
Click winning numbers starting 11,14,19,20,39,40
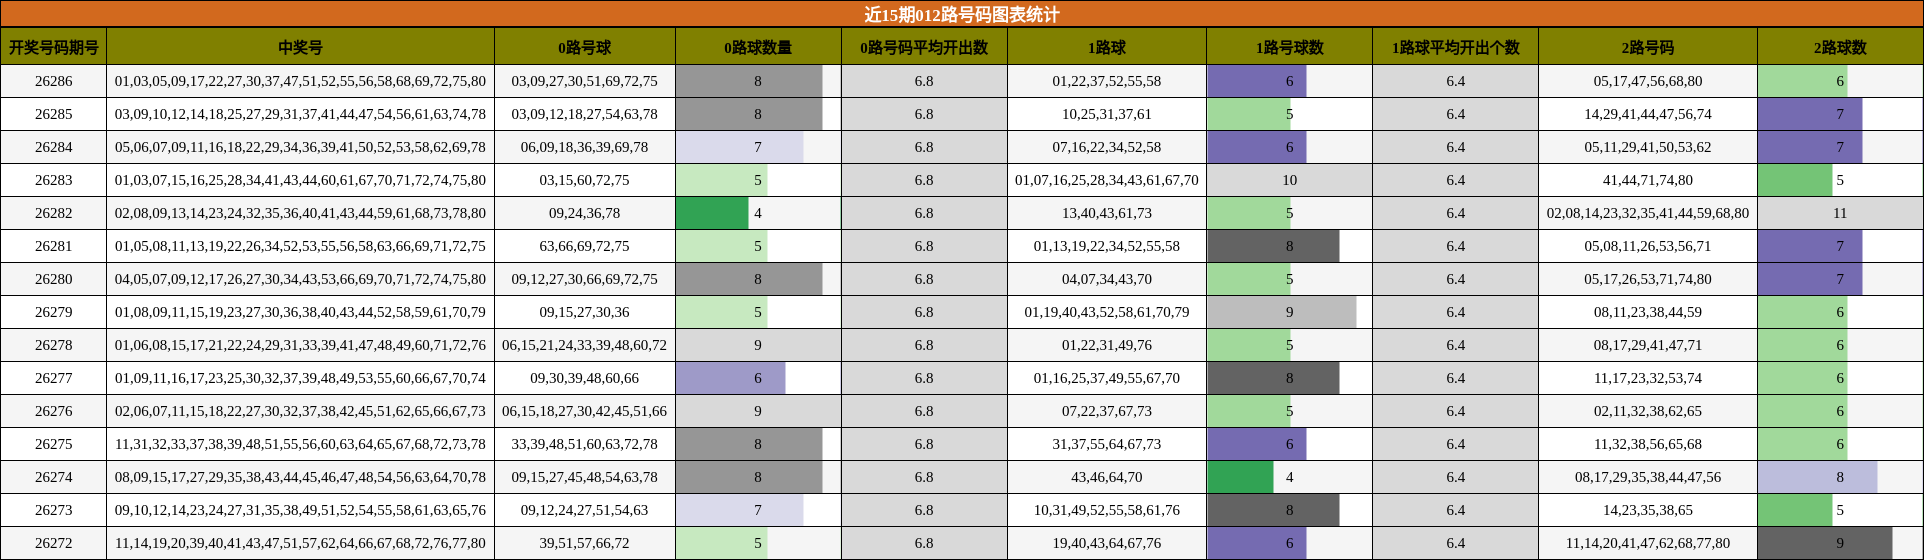click(300, 543)
